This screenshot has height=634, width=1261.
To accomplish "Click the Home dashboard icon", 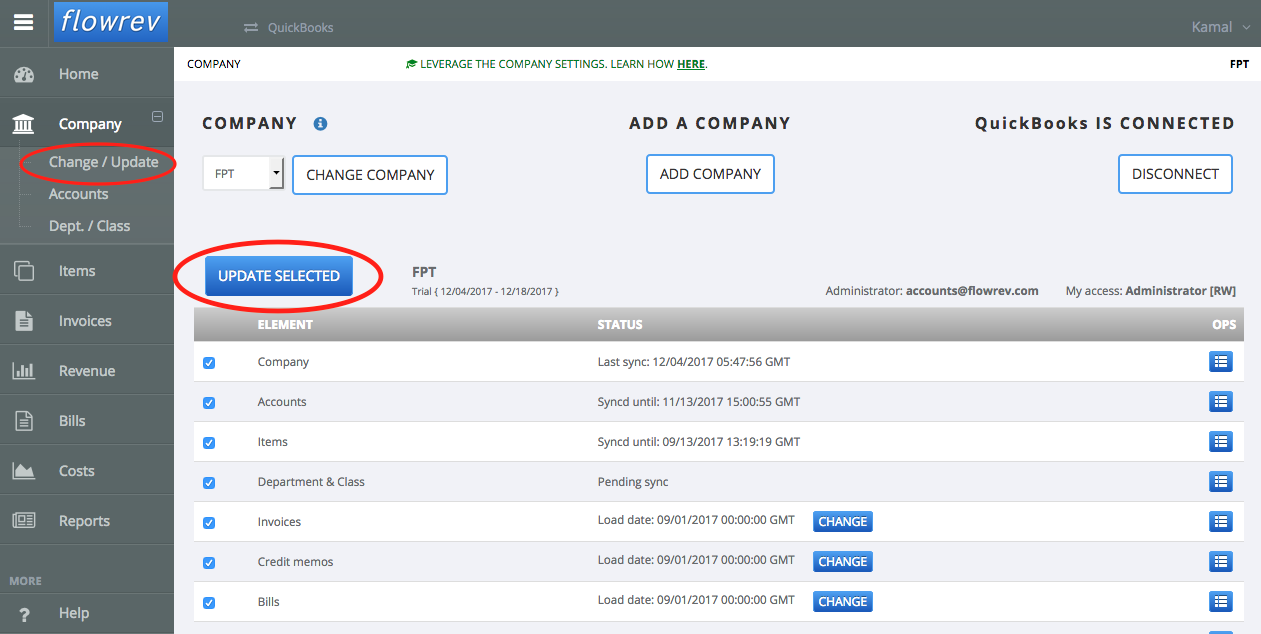I will pyautogui.click(x=24, y=74).
